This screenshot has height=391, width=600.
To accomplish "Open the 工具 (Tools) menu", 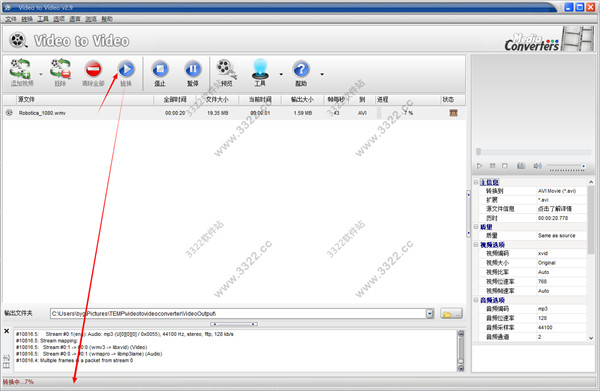I will coord(43,19).
